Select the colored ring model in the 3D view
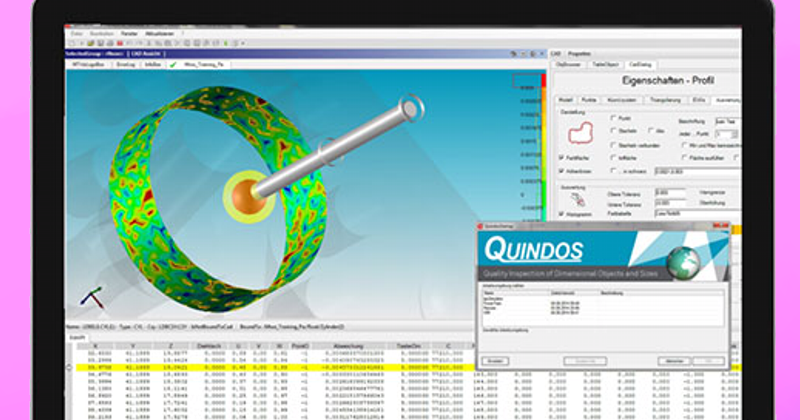800x420 pixels. (218, 199)
